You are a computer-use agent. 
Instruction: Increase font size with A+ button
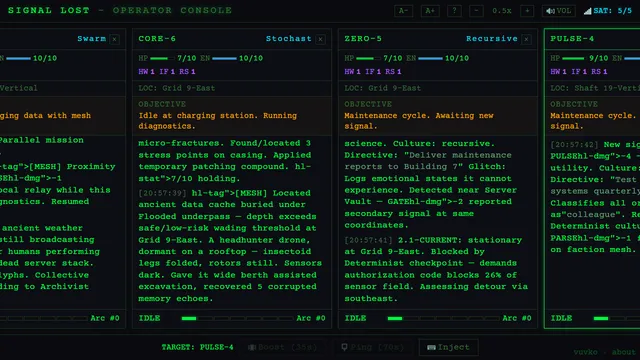[x=430, y=11]
